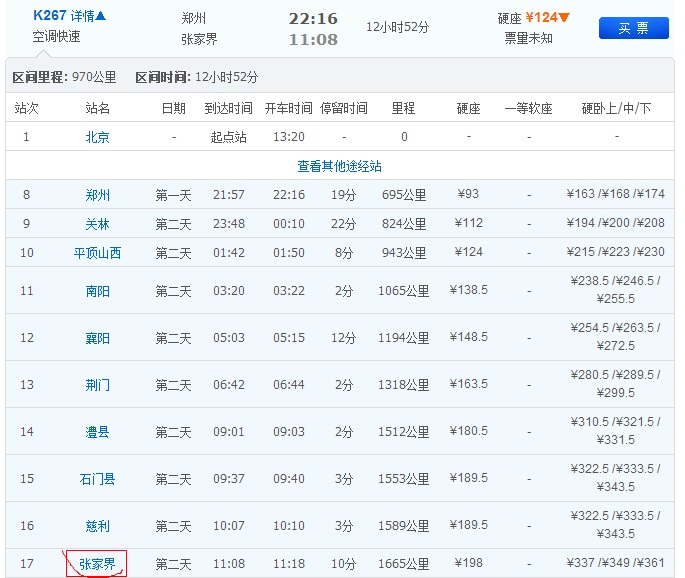Image resolution: width=685 pixels, height=578 pixels.
Task: Click the red-circled 张家界 station link
Action: (x=97, y=564)
